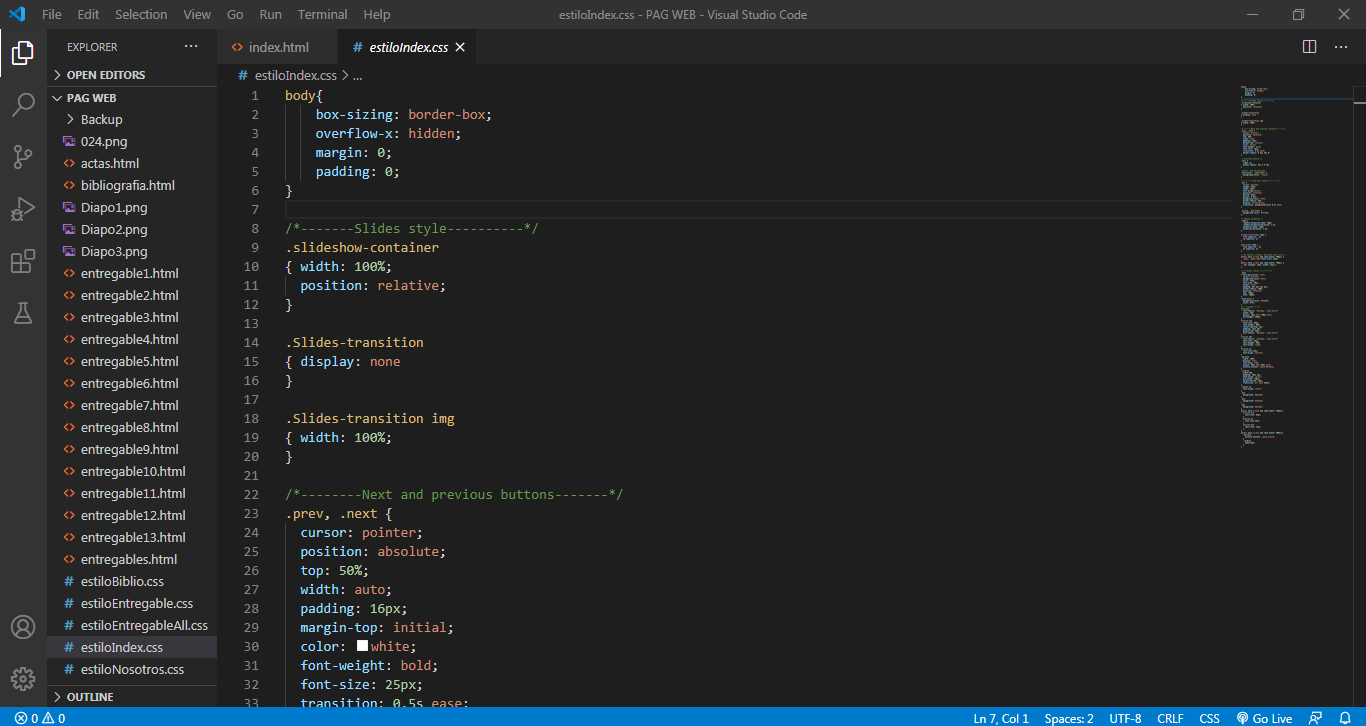This screenshot has width=1366, height=726.
Task: Open the File menu
Action: point(52,14)
